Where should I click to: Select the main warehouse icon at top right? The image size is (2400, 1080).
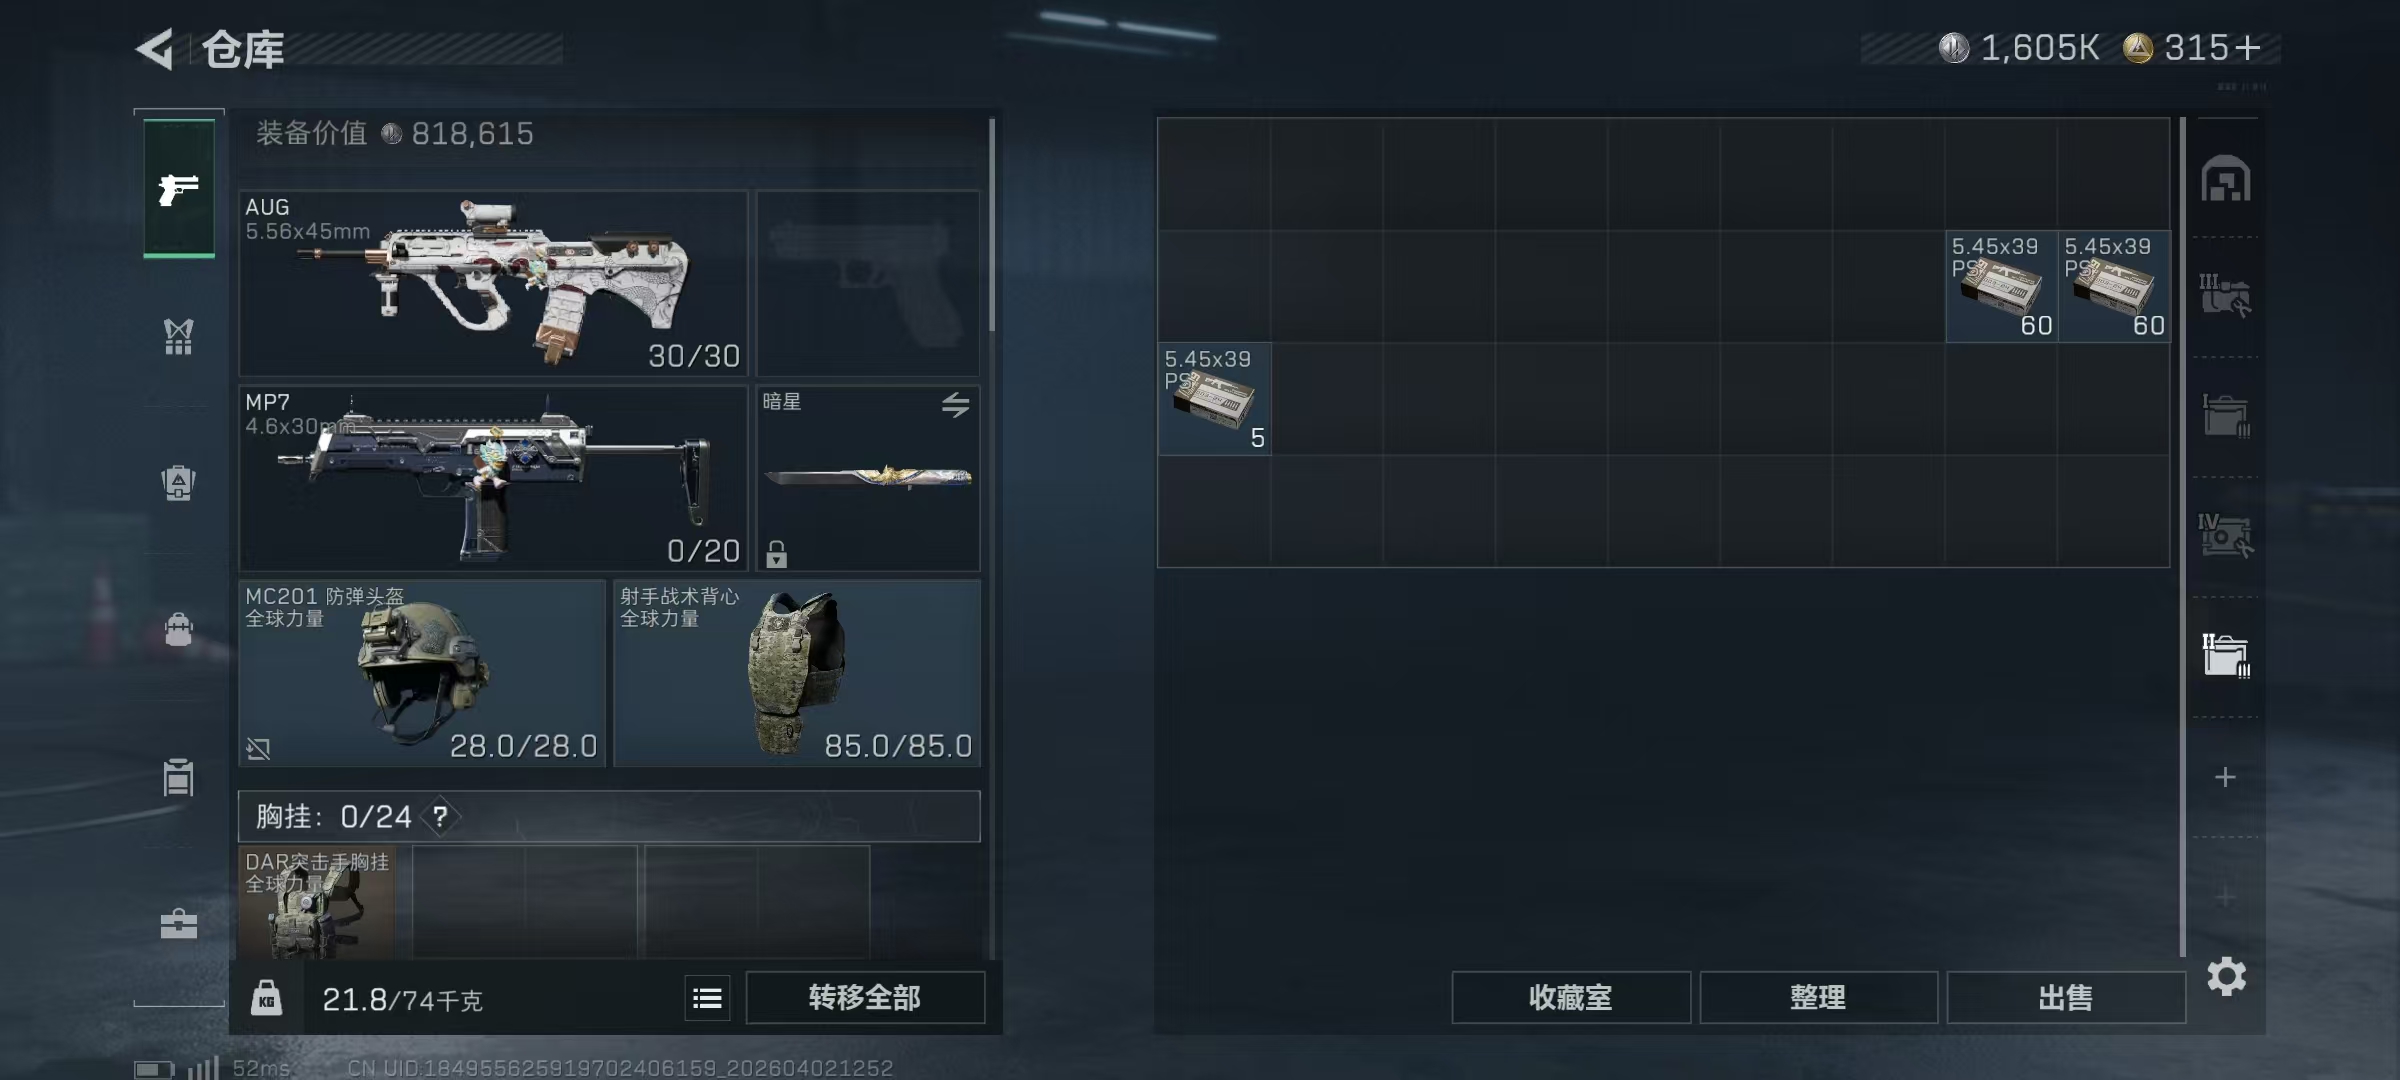coord(2225,180)
